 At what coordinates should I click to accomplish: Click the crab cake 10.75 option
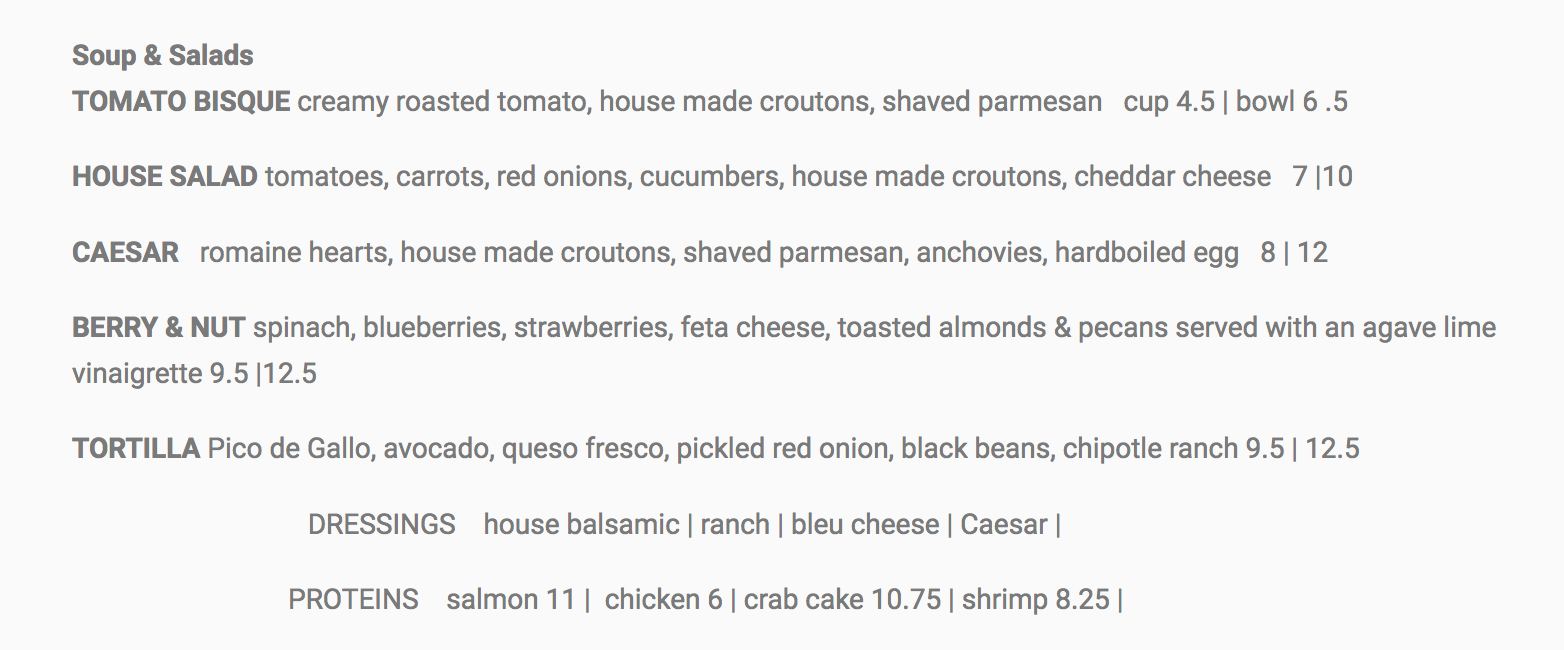pos(842,599)
